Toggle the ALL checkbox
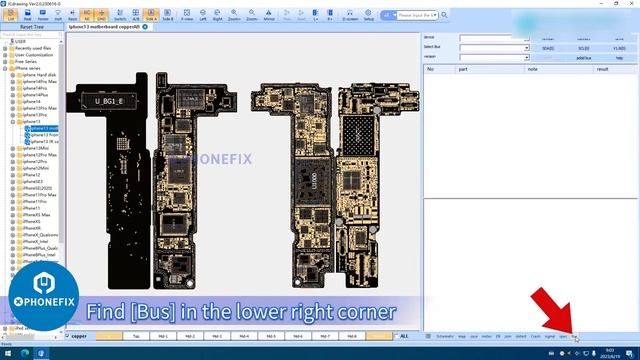Viewport: 640px width, 360px height. click(396, 336)
